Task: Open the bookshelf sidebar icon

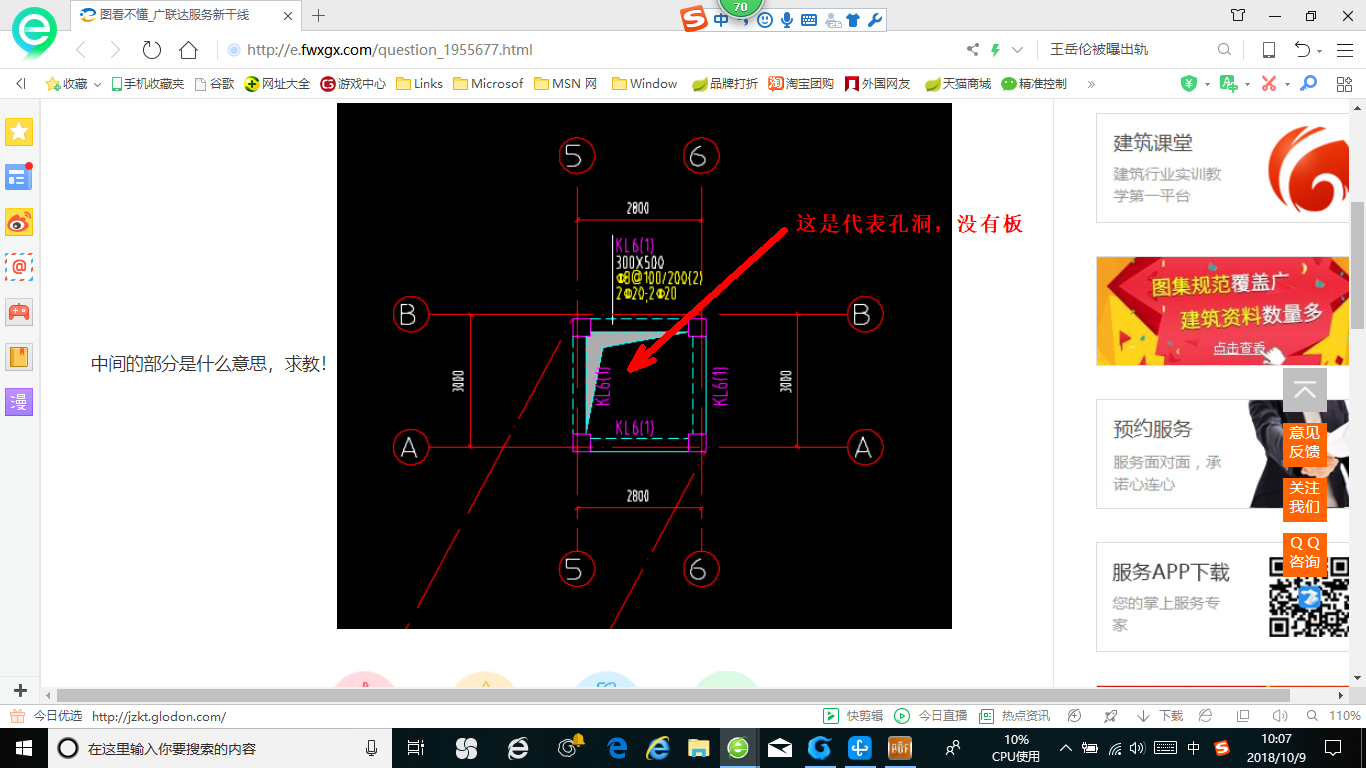Action: point(19,357)
